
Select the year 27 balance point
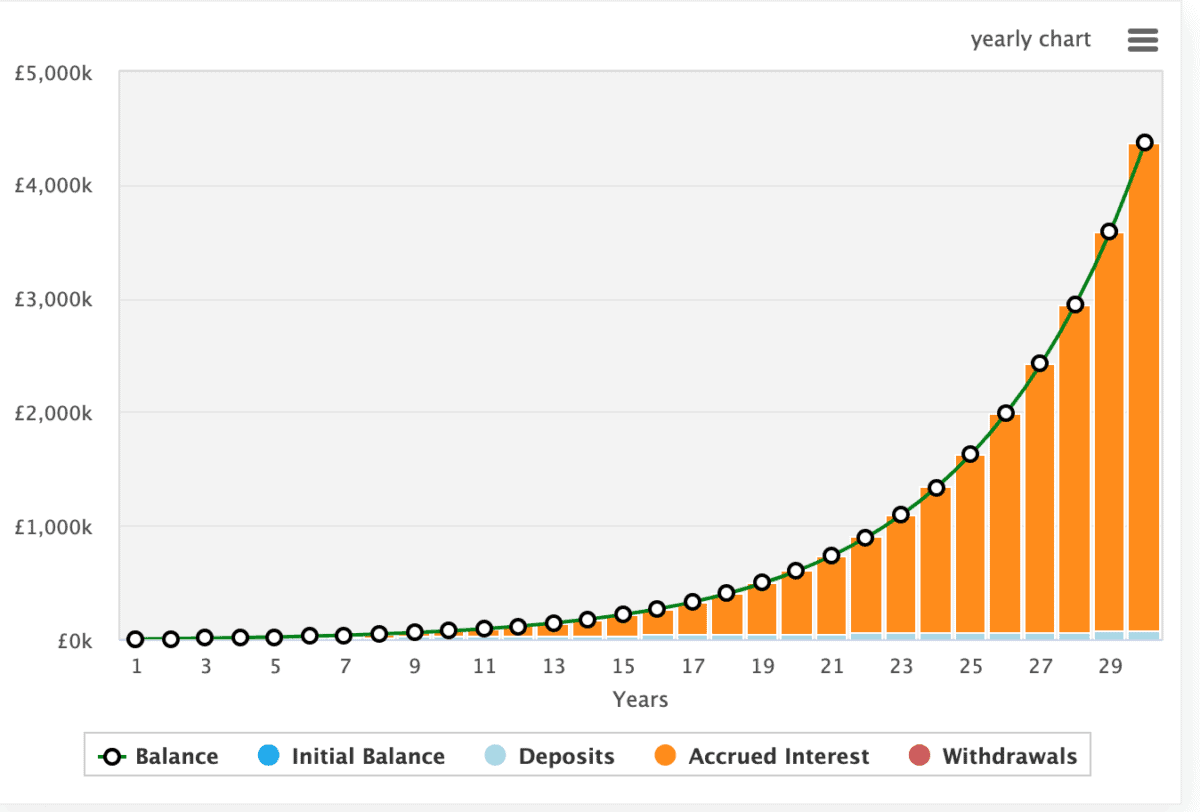(x=1039, y=363)
